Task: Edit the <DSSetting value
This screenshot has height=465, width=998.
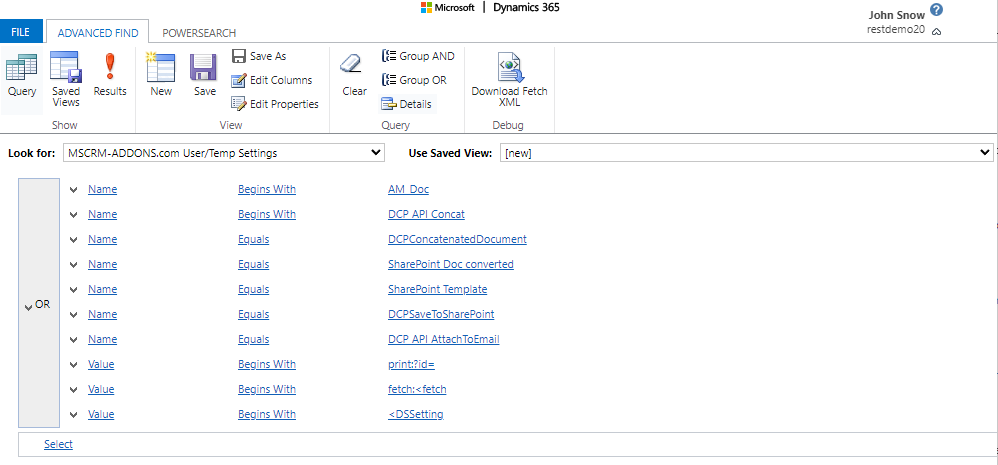Action: tap(416, 414)
